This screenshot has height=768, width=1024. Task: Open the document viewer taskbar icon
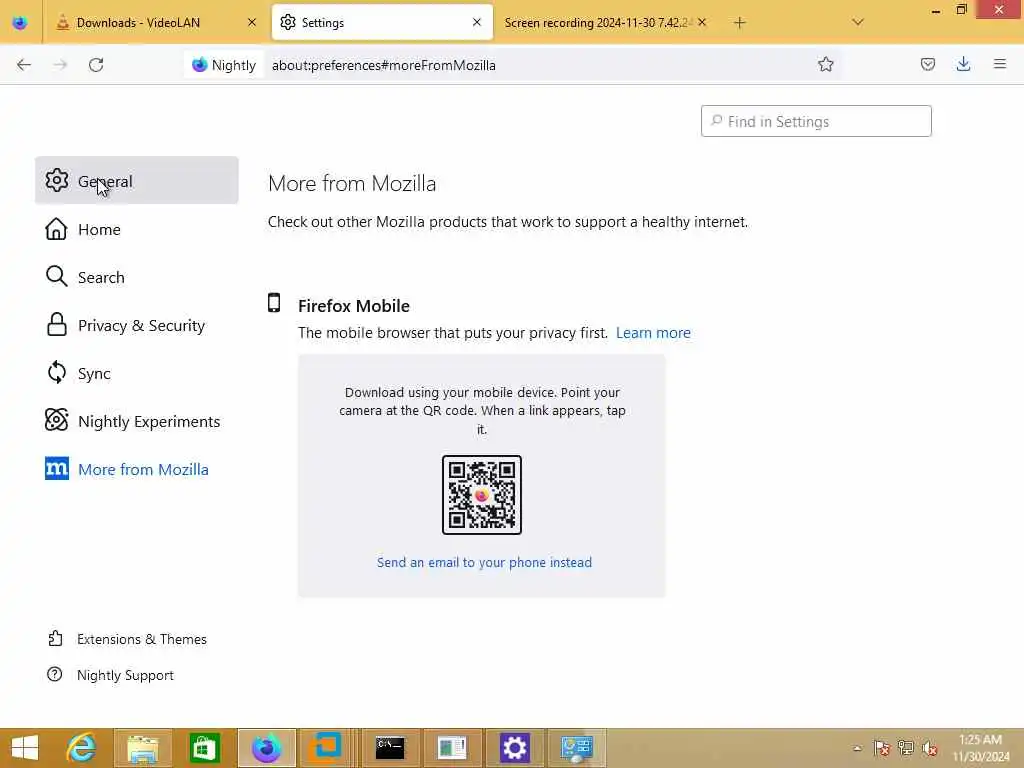tap(452, 748)
